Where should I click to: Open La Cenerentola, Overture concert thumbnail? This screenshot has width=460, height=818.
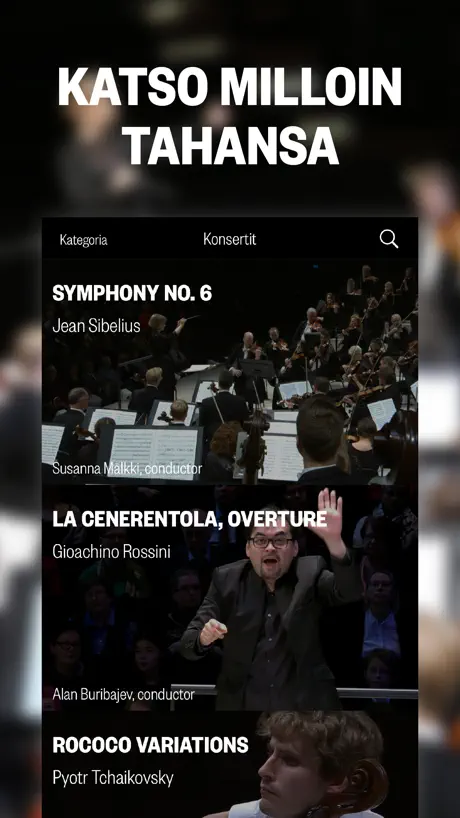(x=230, y=598)
